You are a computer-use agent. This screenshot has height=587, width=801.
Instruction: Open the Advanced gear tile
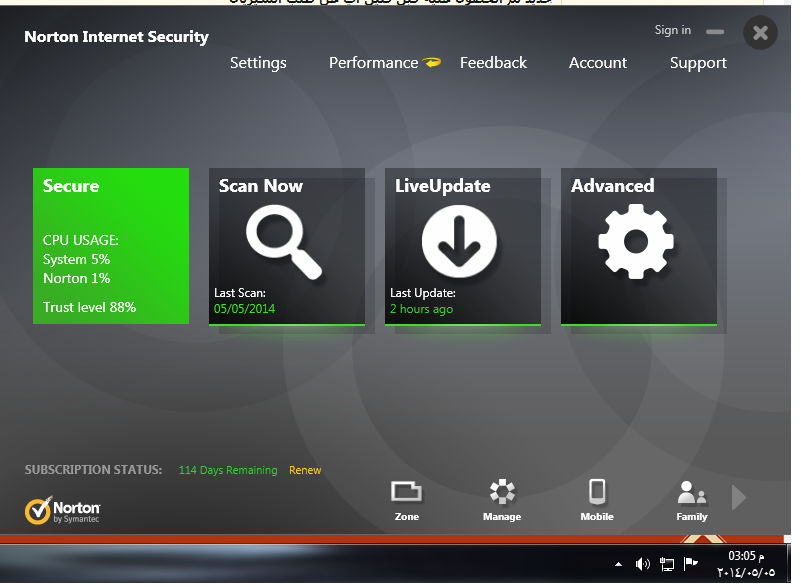pos(639,246)
